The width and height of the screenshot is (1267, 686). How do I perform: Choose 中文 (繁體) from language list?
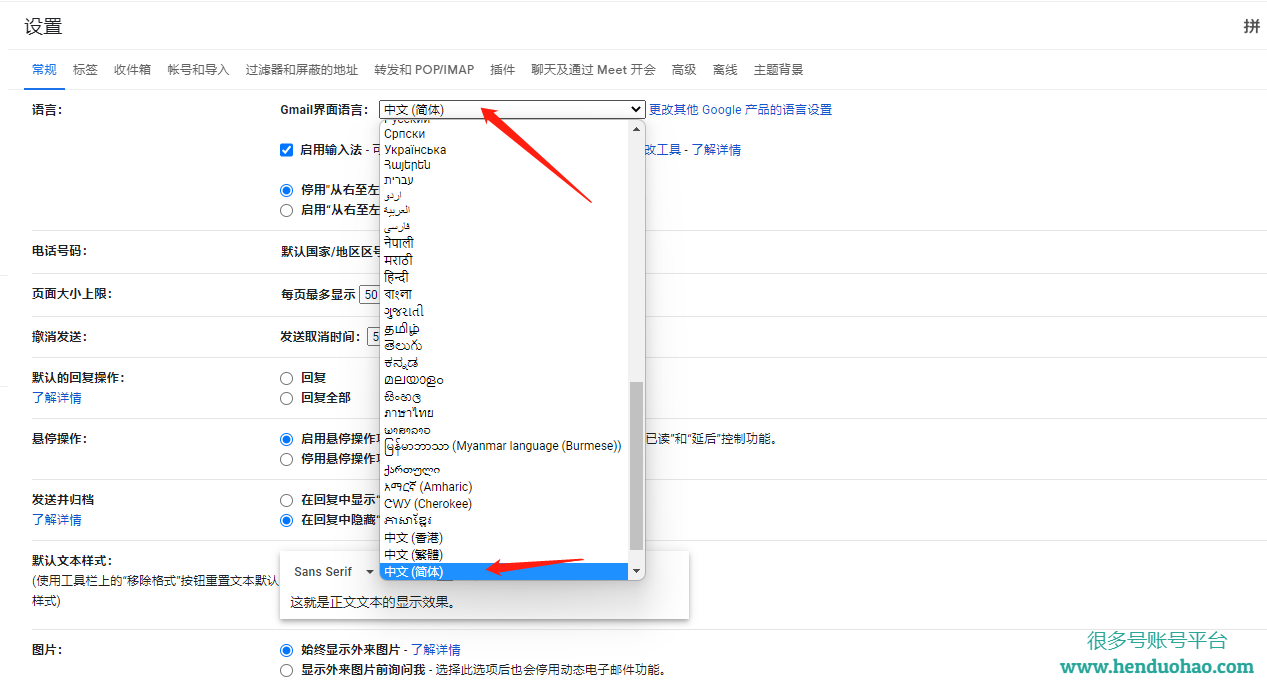tap(413, 555)
